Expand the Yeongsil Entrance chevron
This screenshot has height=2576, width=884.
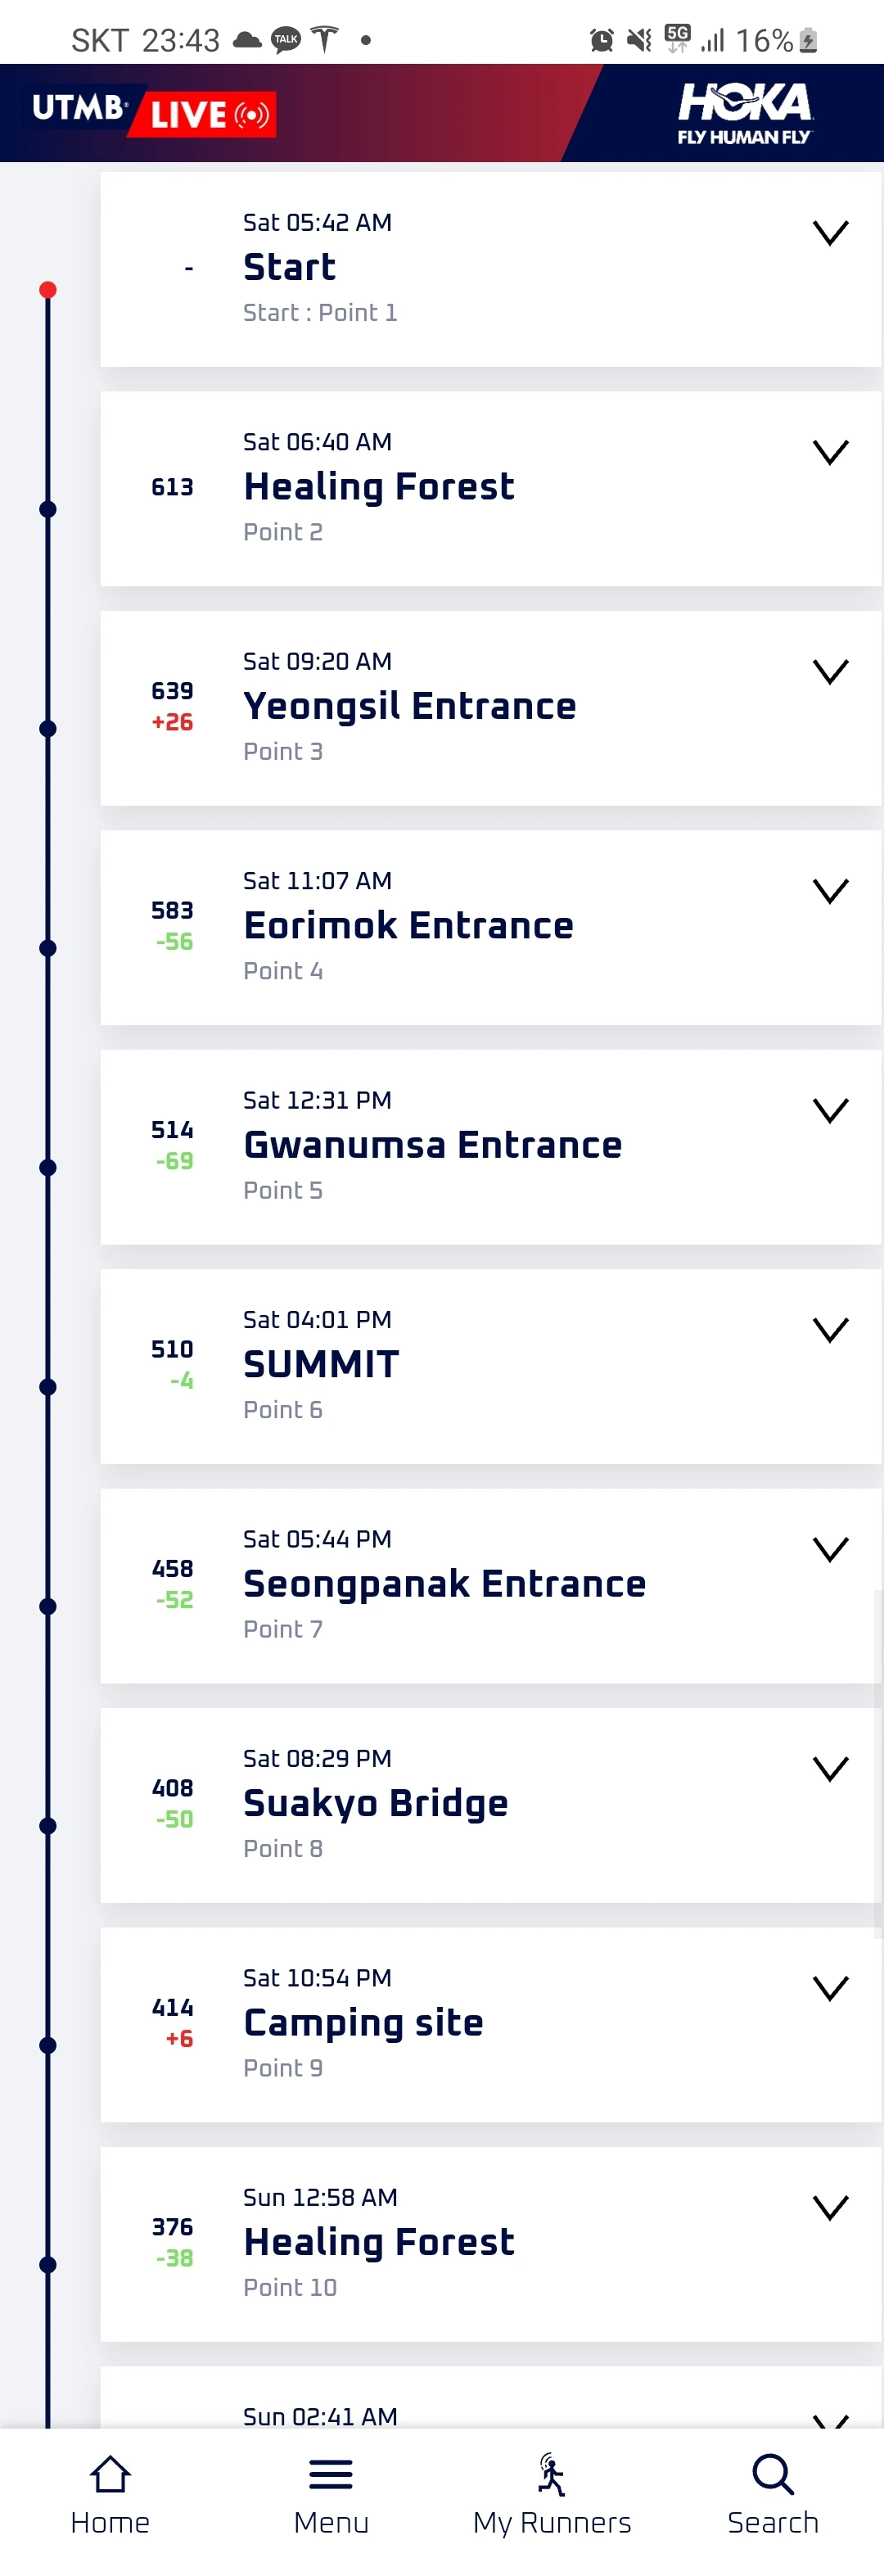[830, 672]
